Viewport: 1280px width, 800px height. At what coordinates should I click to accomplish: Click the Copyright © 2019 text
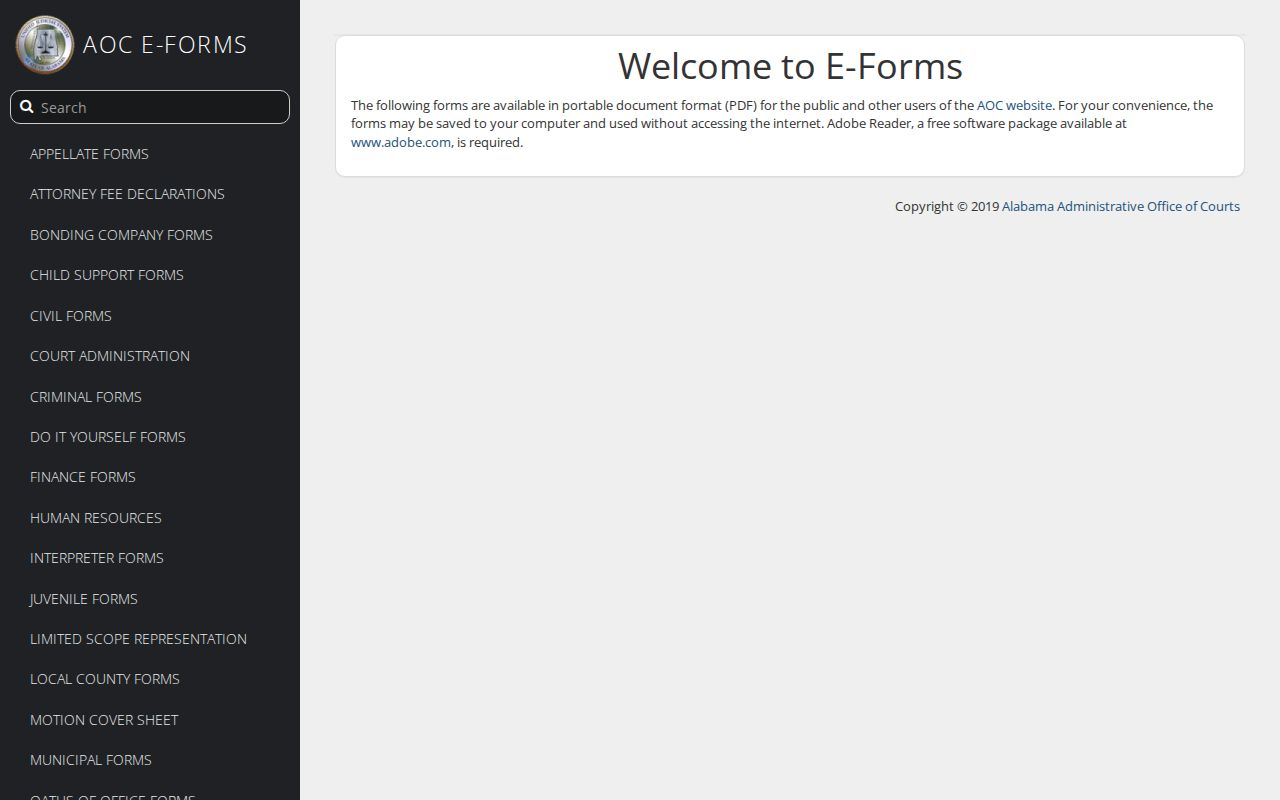[946, 206]
